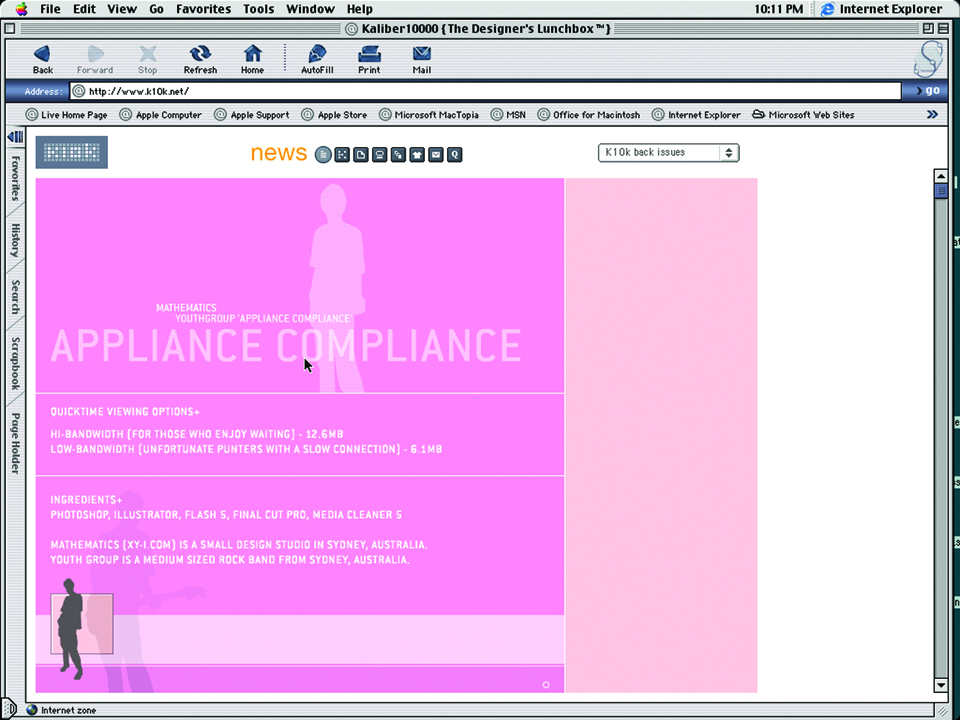Viewport: 960px width, 720px height.
Task: Click the scrollbar up arrow
Action: 941,176
